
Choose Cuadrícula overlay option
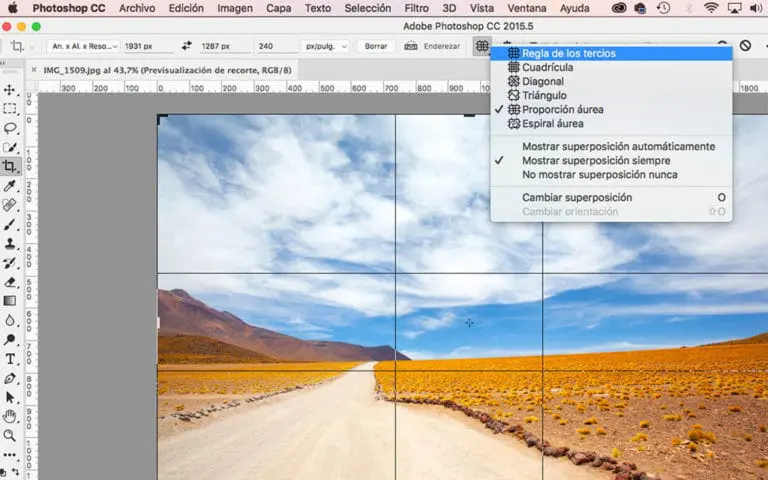tap(611, 68)
